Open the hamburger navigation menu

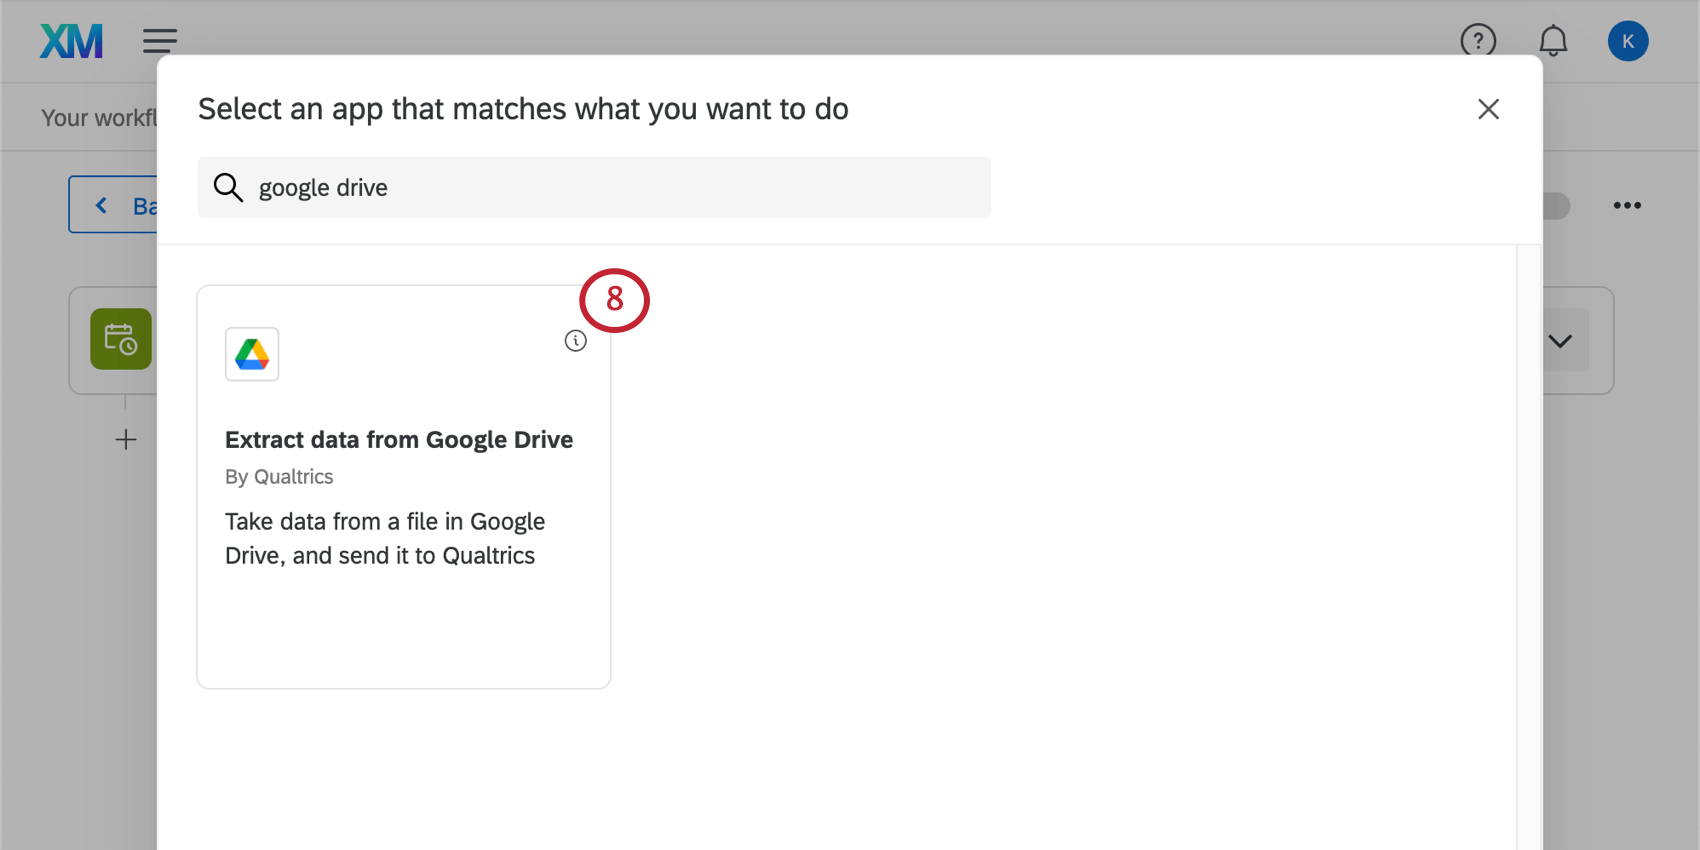pyautogui.click(x=160, y=41)
